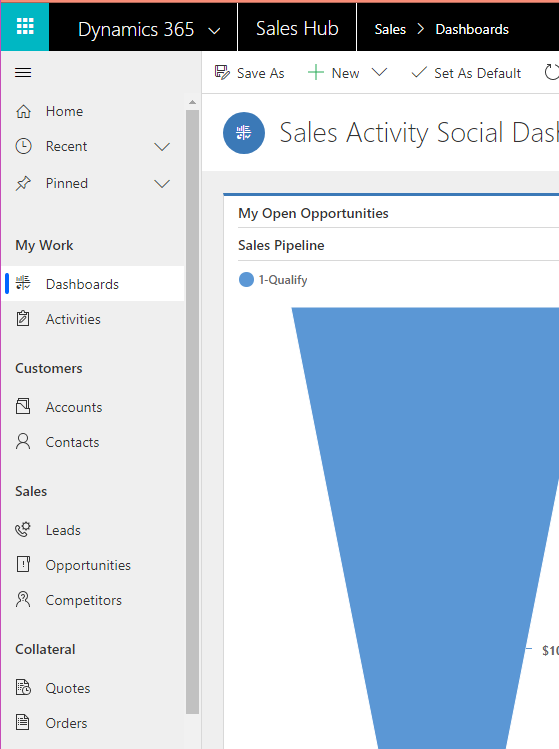Screen dimensions: 559x749
Task: Click the 1-Qualify legend label
Action: point(283,280)
